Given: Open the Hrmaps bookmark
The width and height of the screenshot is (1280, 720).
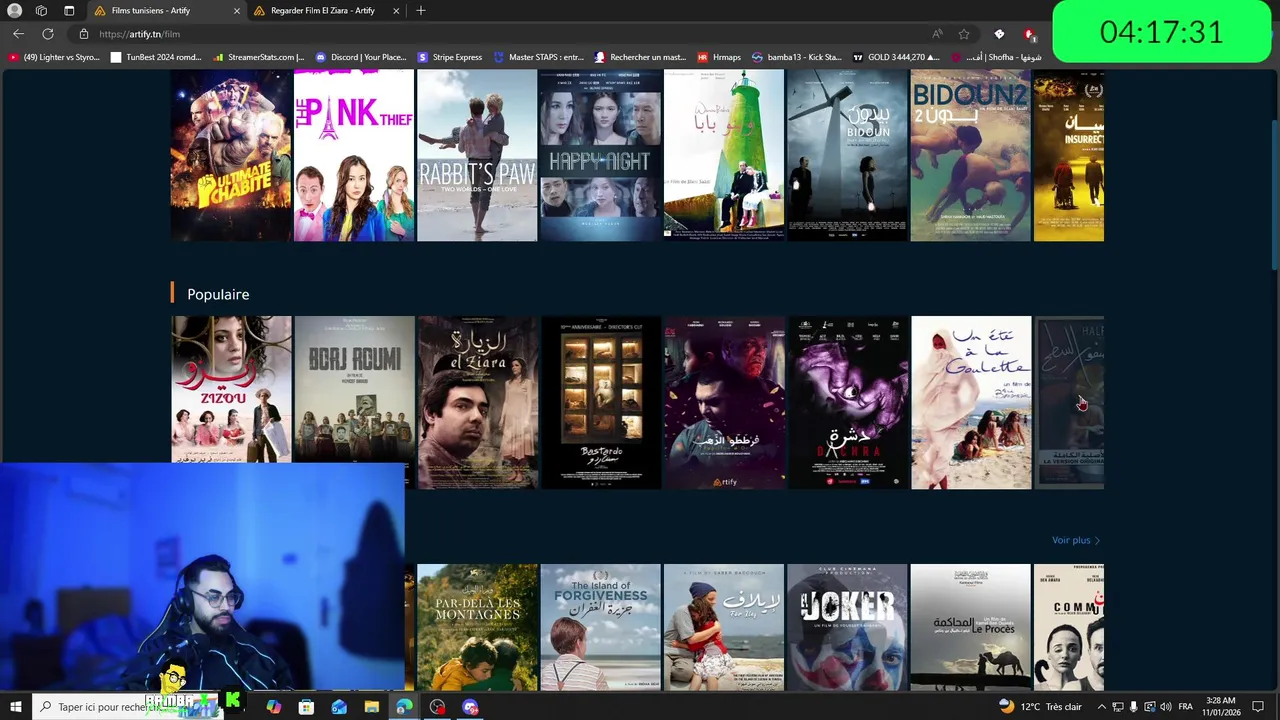Looking at the screenshot, I should pyautogui.click(x=719, y=57).
